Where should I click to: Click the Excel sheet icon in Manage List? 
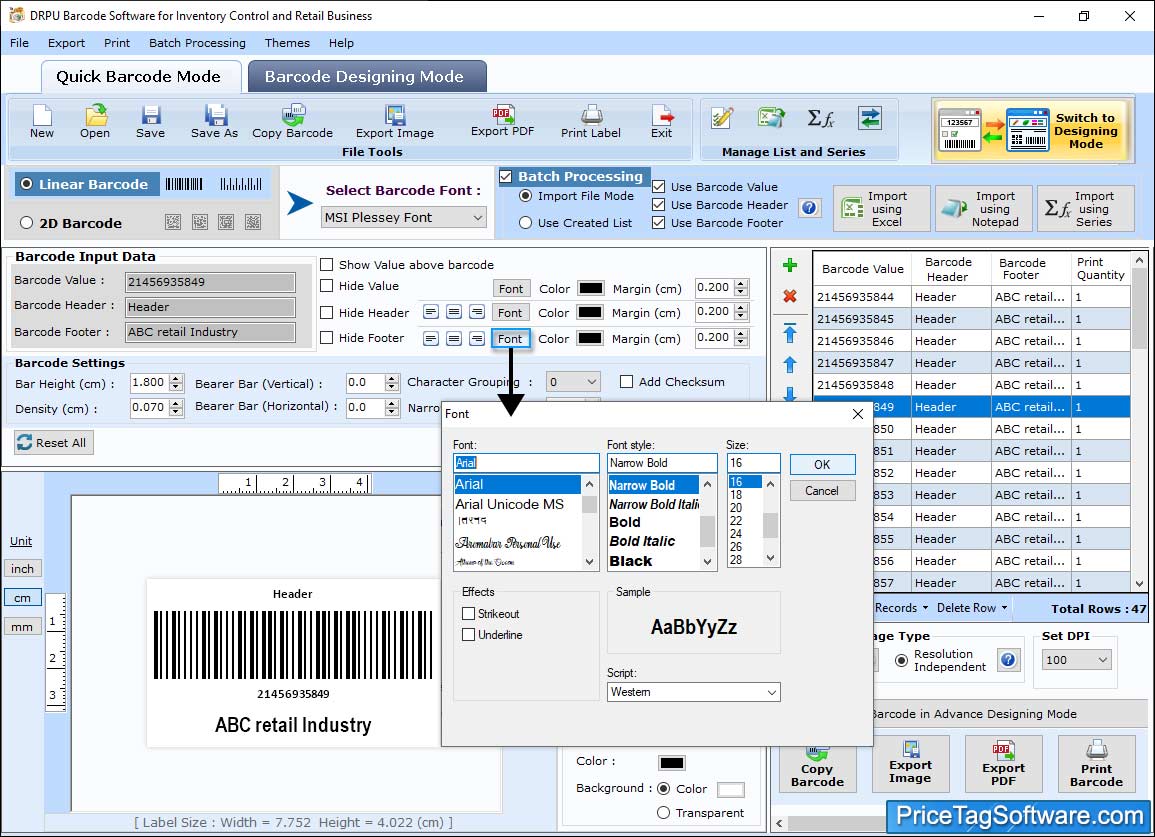[x=770, y=117]
